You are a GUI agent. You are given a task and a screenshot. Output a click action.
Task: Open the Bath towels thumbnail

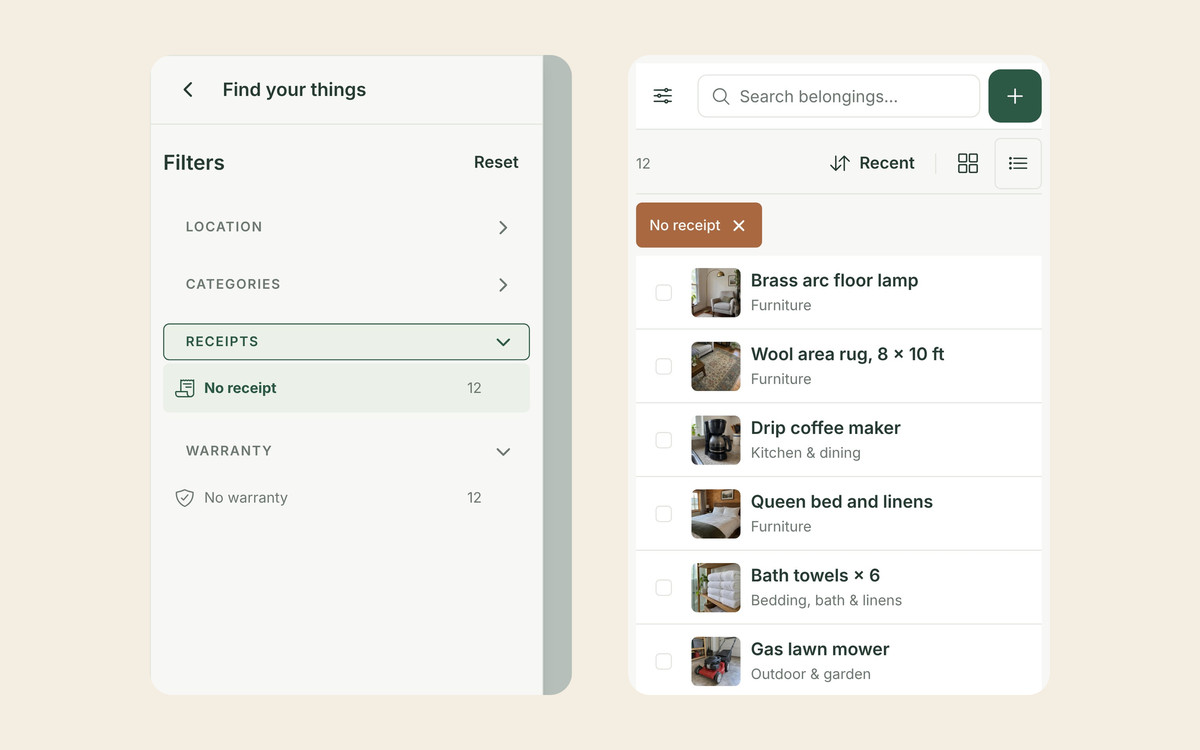[x=716, y=588]
